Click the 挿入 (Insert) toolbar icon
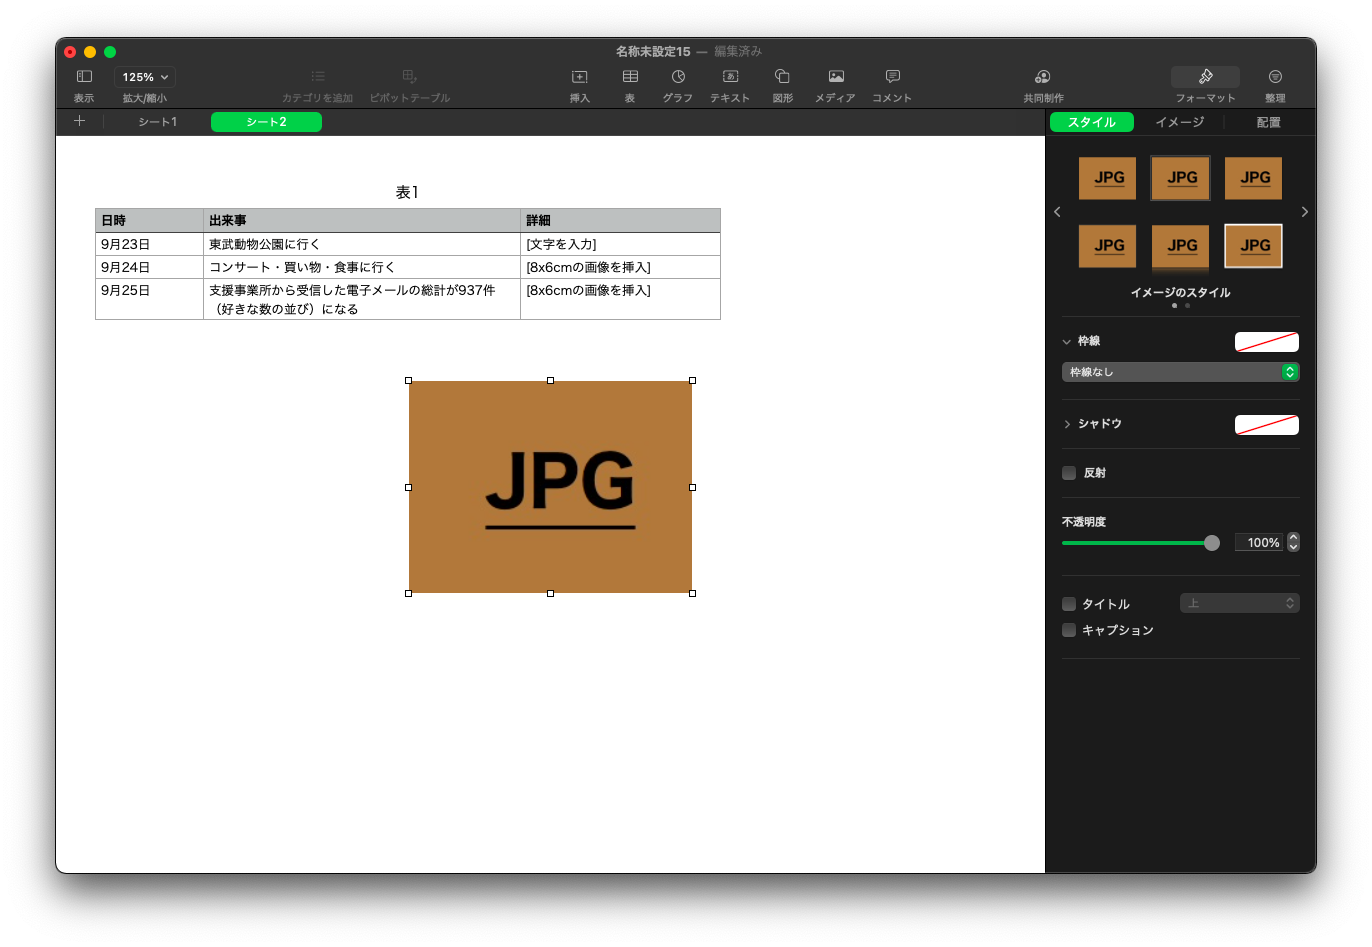Viewport: 1372px width, 947px height. tap(579, 77)
